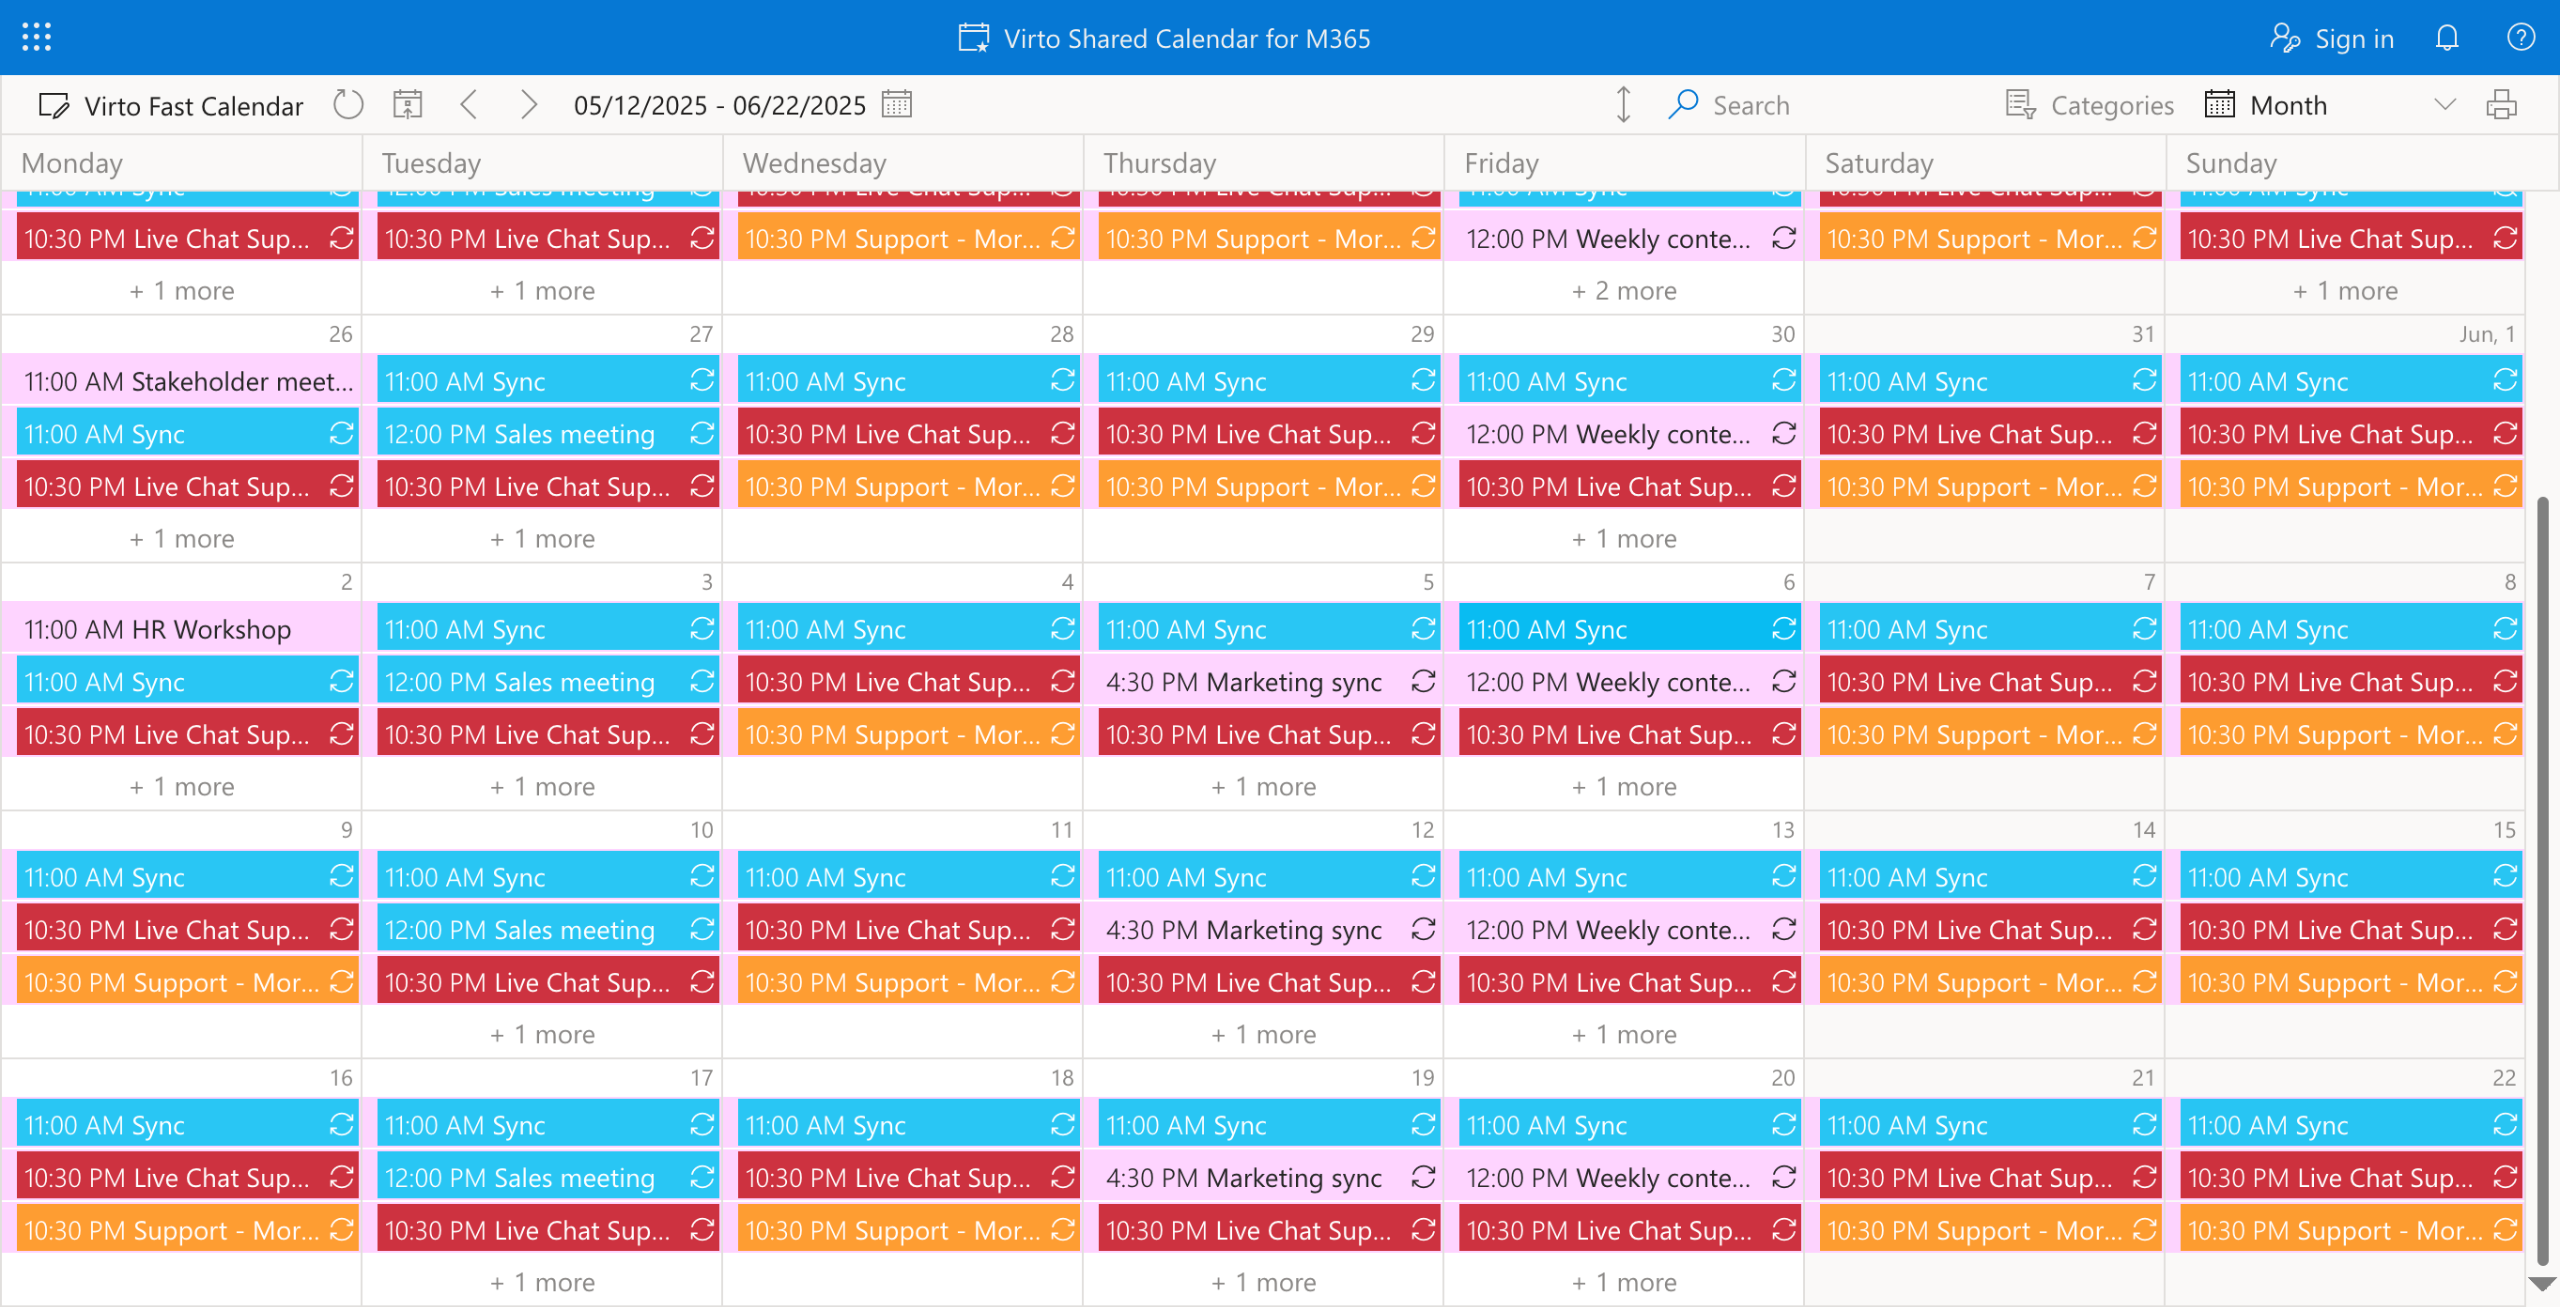2560x1307 pixels.
Task: Open the notifications bell
Action: 2446,38
